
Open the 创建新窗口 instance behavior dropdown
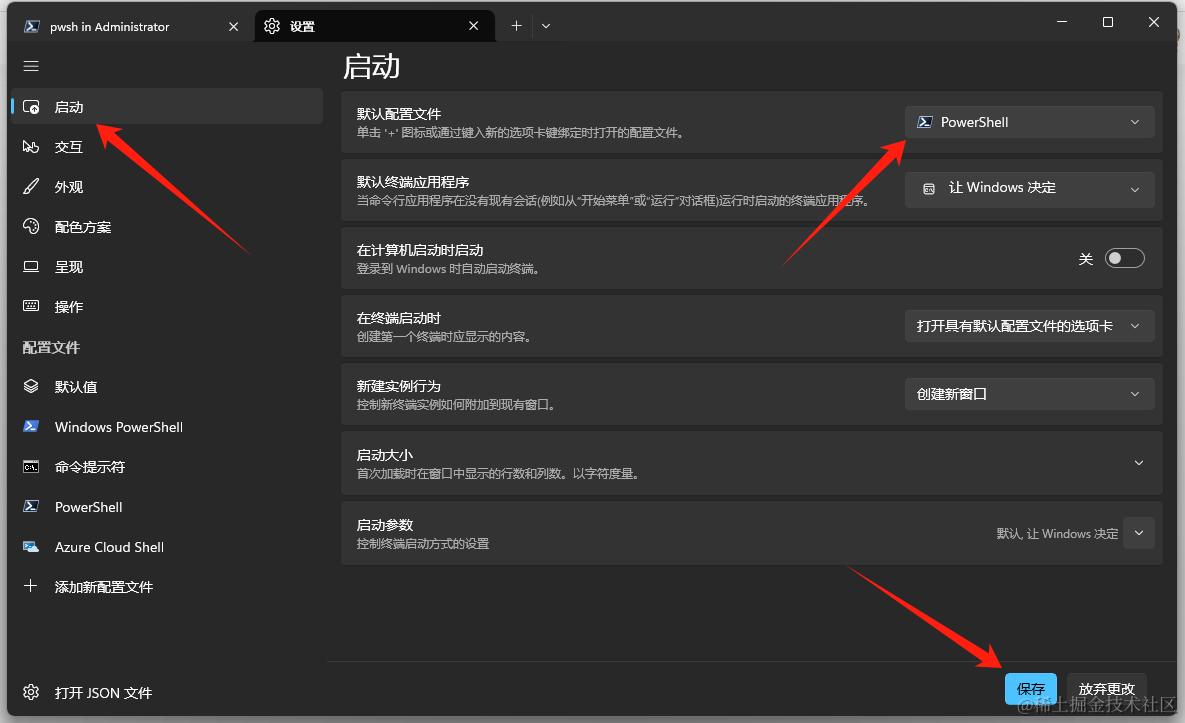tap(1029, 394)
